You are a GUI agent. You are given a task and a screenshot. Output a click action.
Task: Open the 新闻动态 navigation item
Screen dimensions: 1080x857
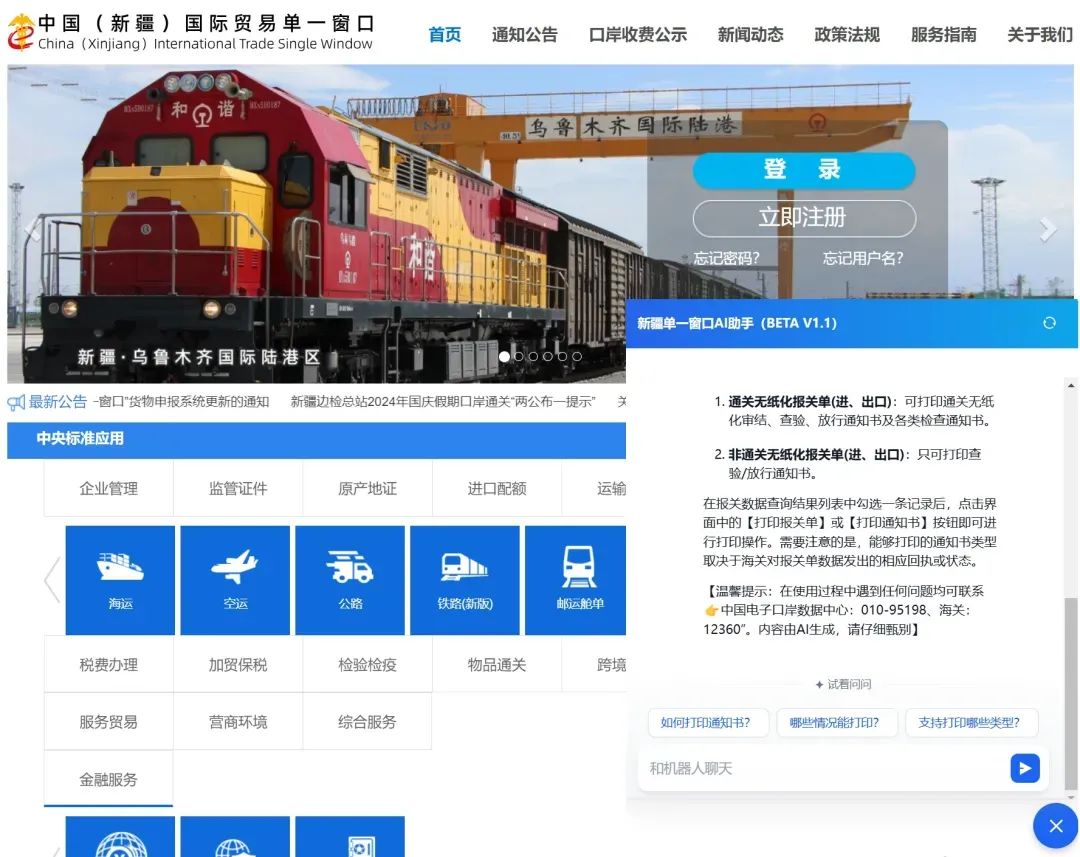coord(751,34)
